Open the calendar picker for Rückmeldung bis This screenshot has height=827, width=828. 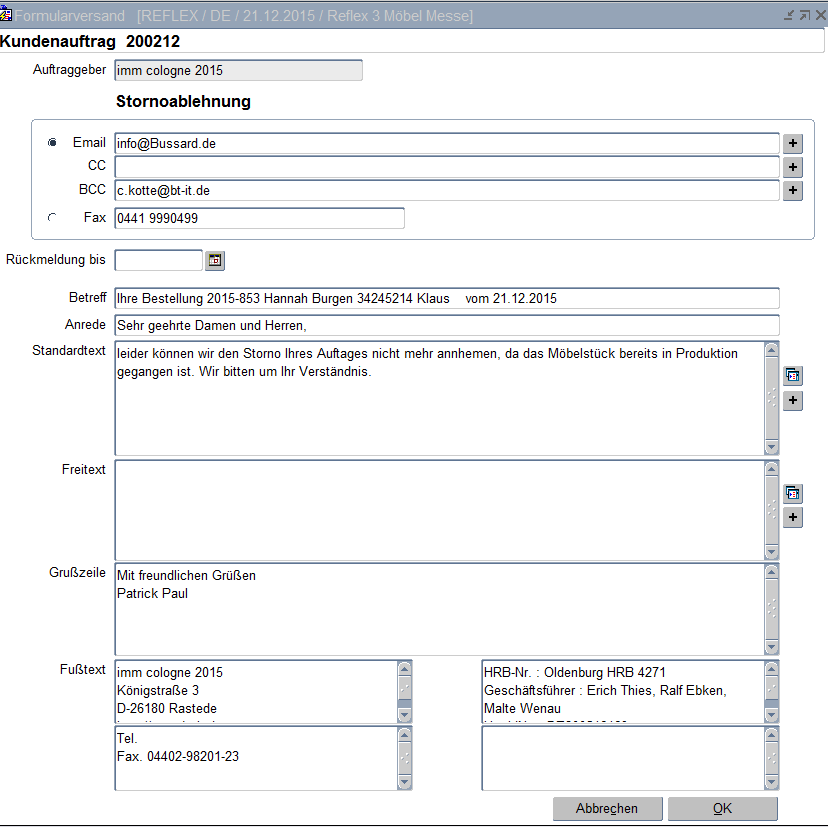(215, 260)
